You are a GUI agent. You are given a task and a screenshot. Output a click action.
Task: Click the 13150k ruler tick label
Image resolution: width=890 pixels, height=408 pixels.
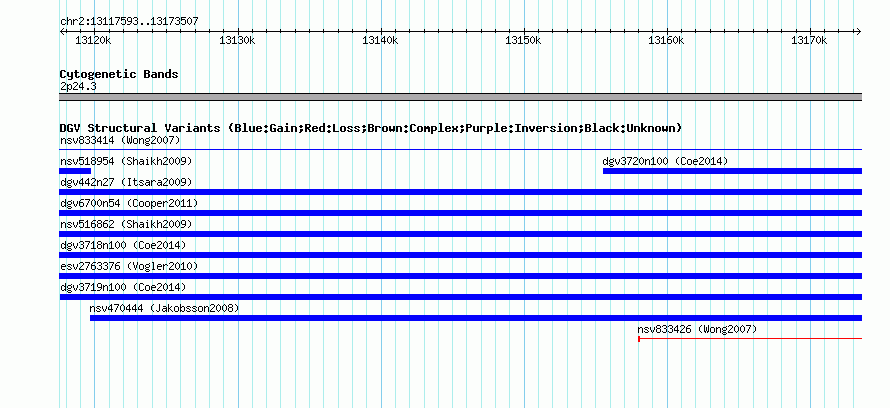[523, 41]
